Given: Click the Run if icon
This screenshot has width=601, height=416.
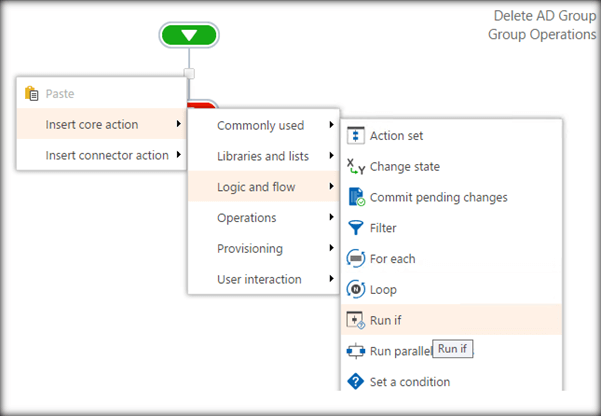Looking at the screenshot, I should [355, 320].
